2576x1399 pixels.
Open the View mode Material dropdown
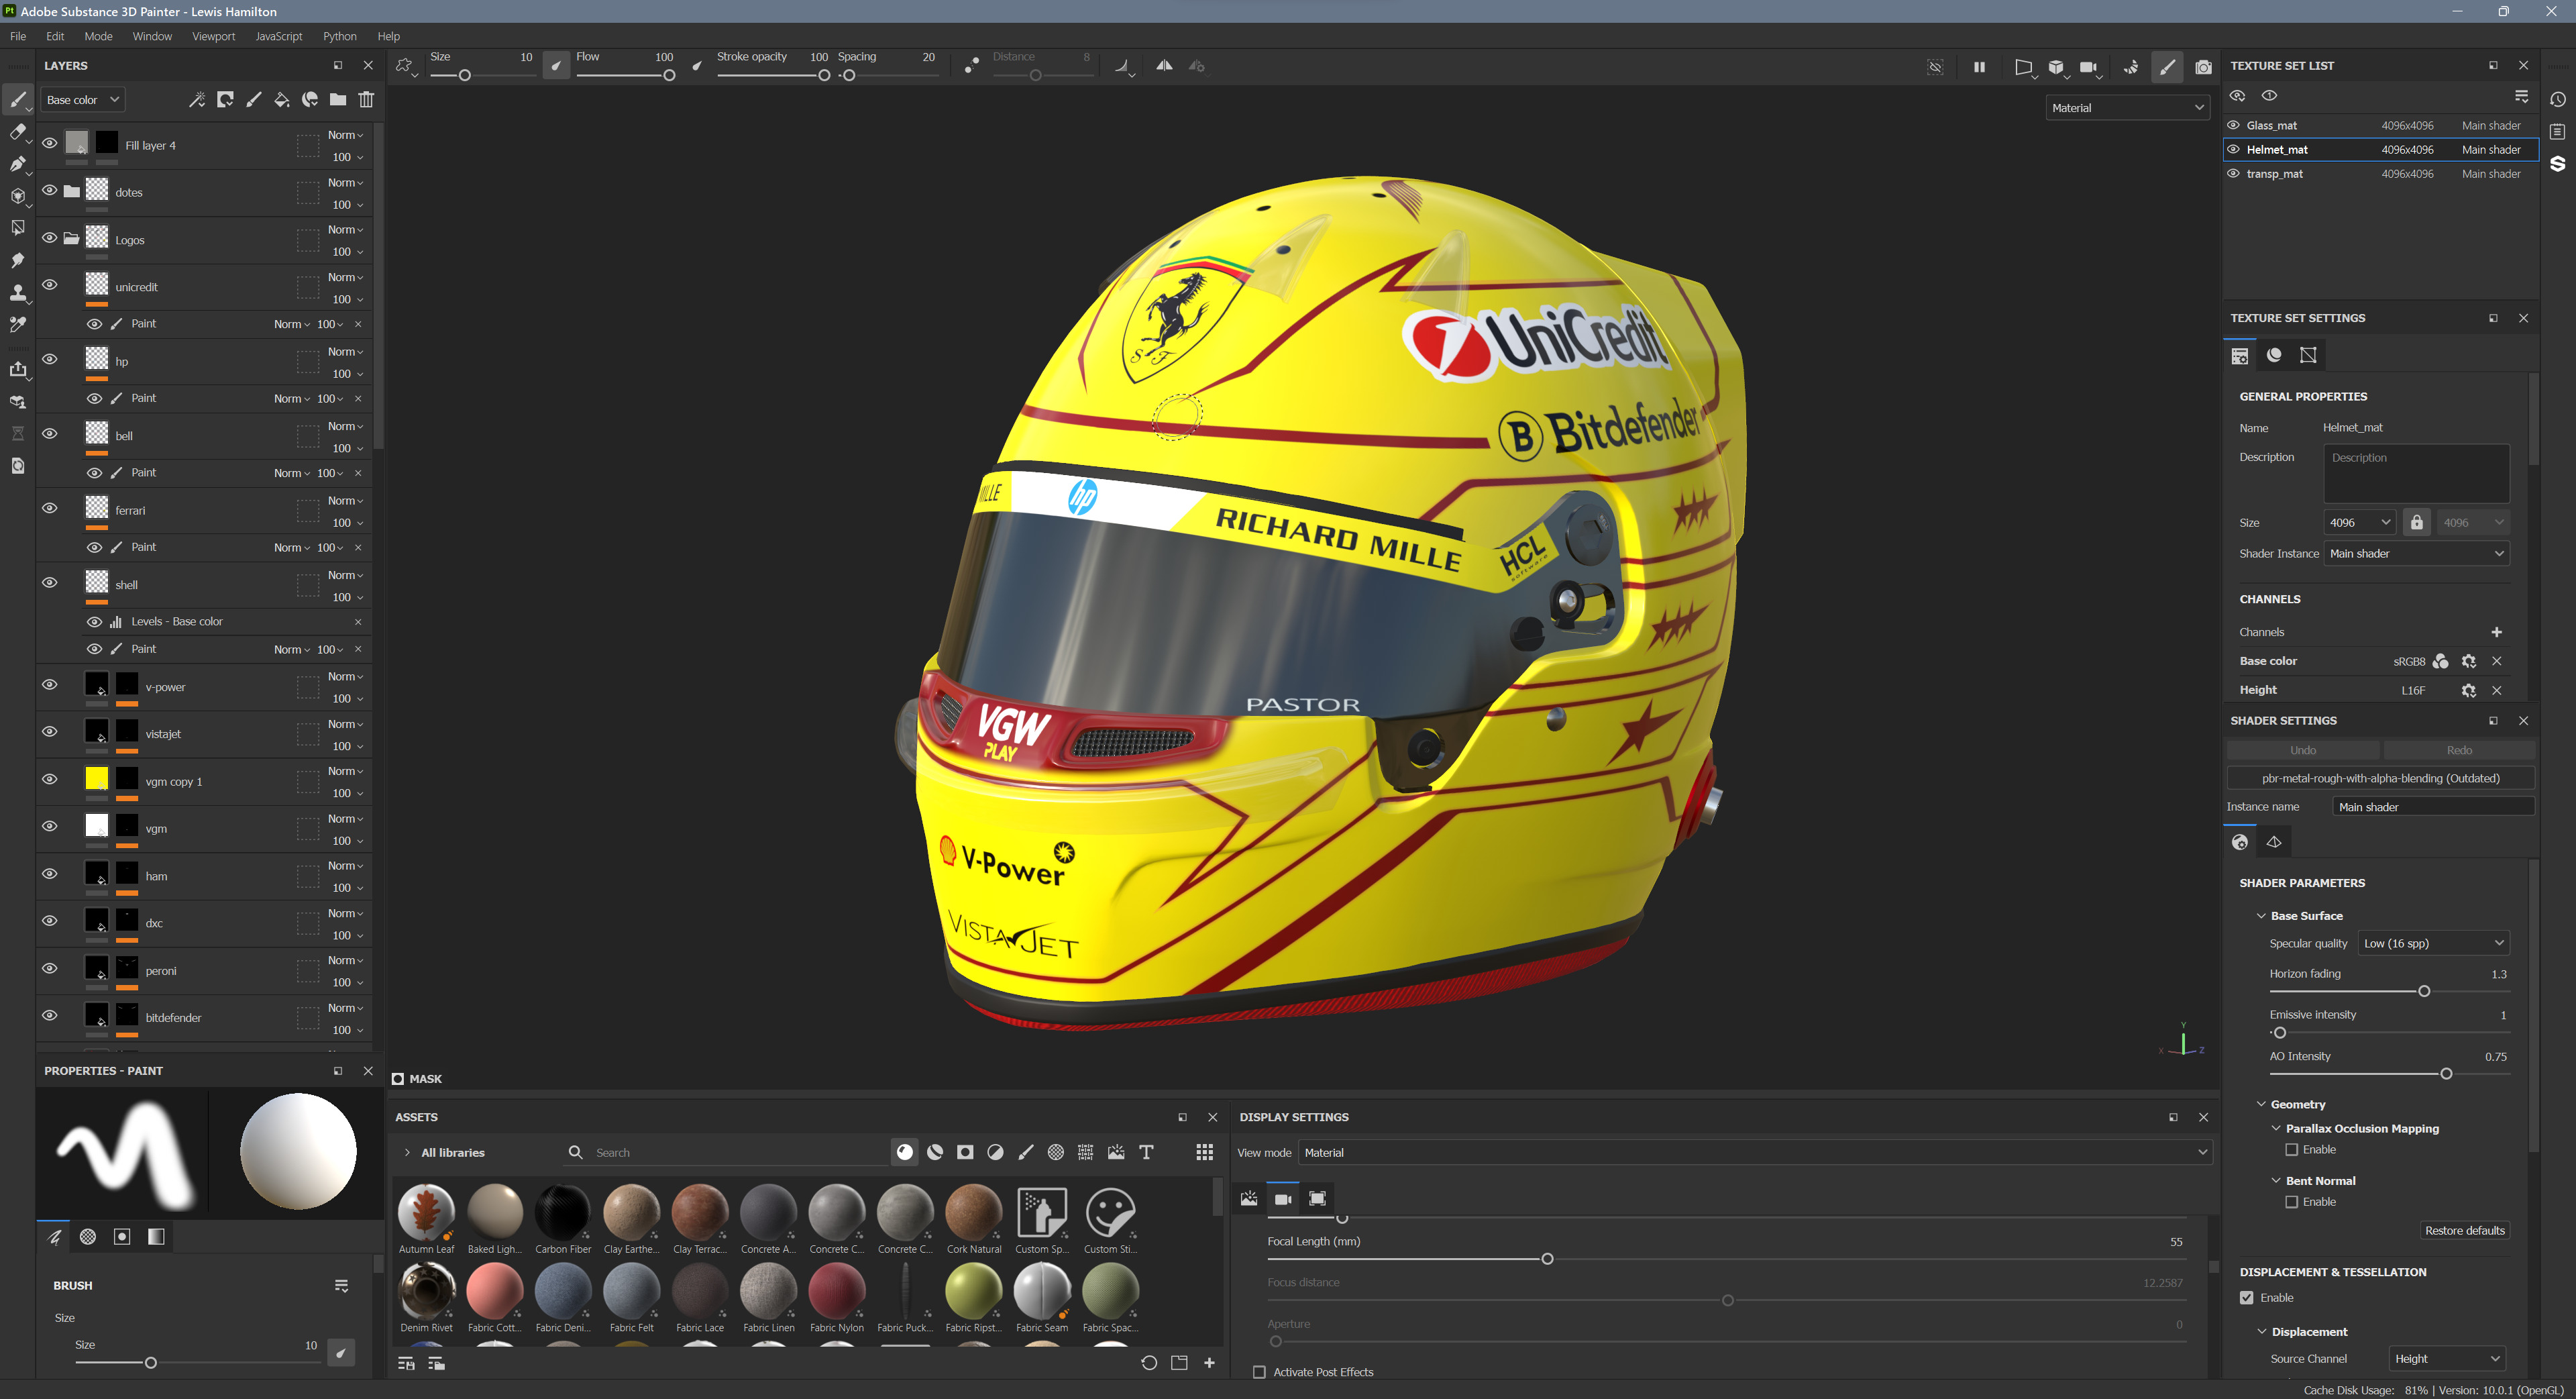1755,1152
